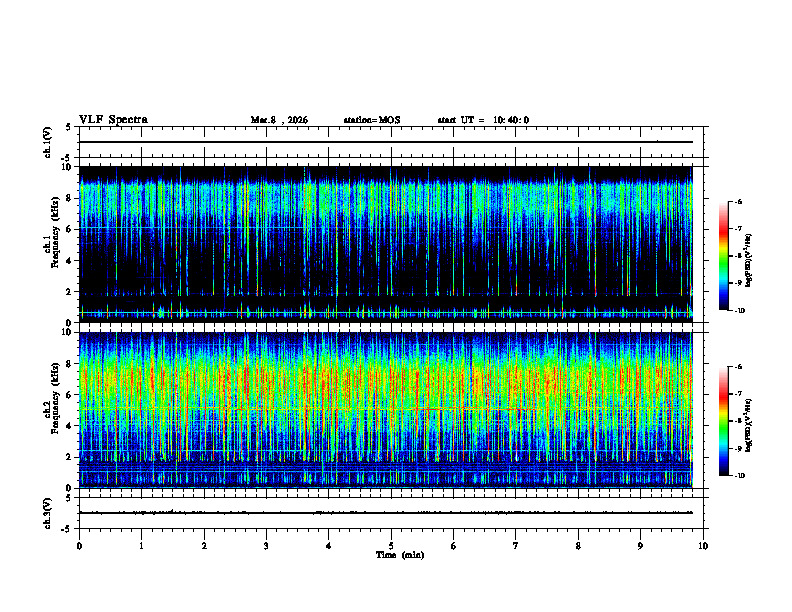Click time axis tick label '0'
Viewport: 792px width, 612px height.
tap(79, 546)
